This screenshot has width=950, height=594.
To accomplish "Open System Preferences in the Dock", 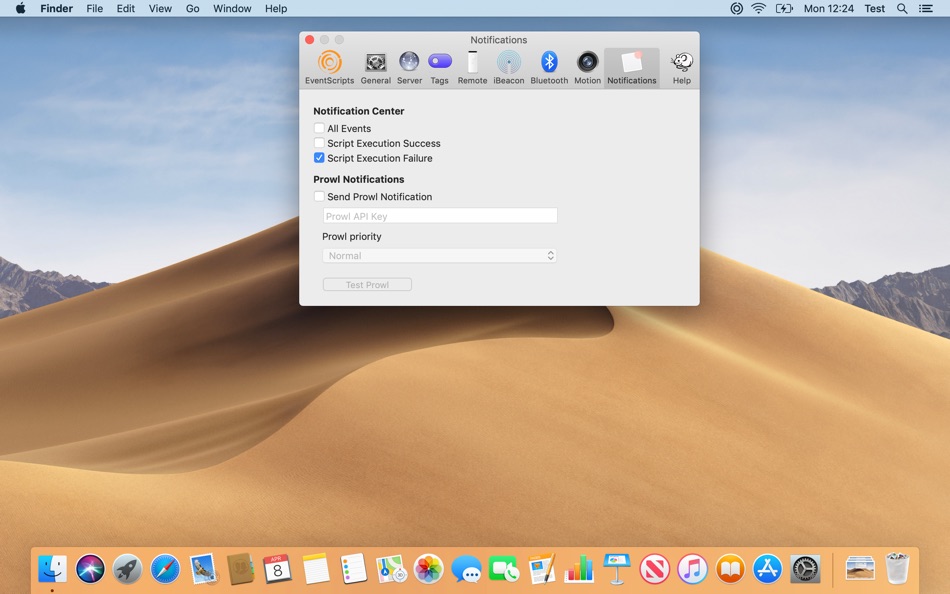I will tap(805, 569).
